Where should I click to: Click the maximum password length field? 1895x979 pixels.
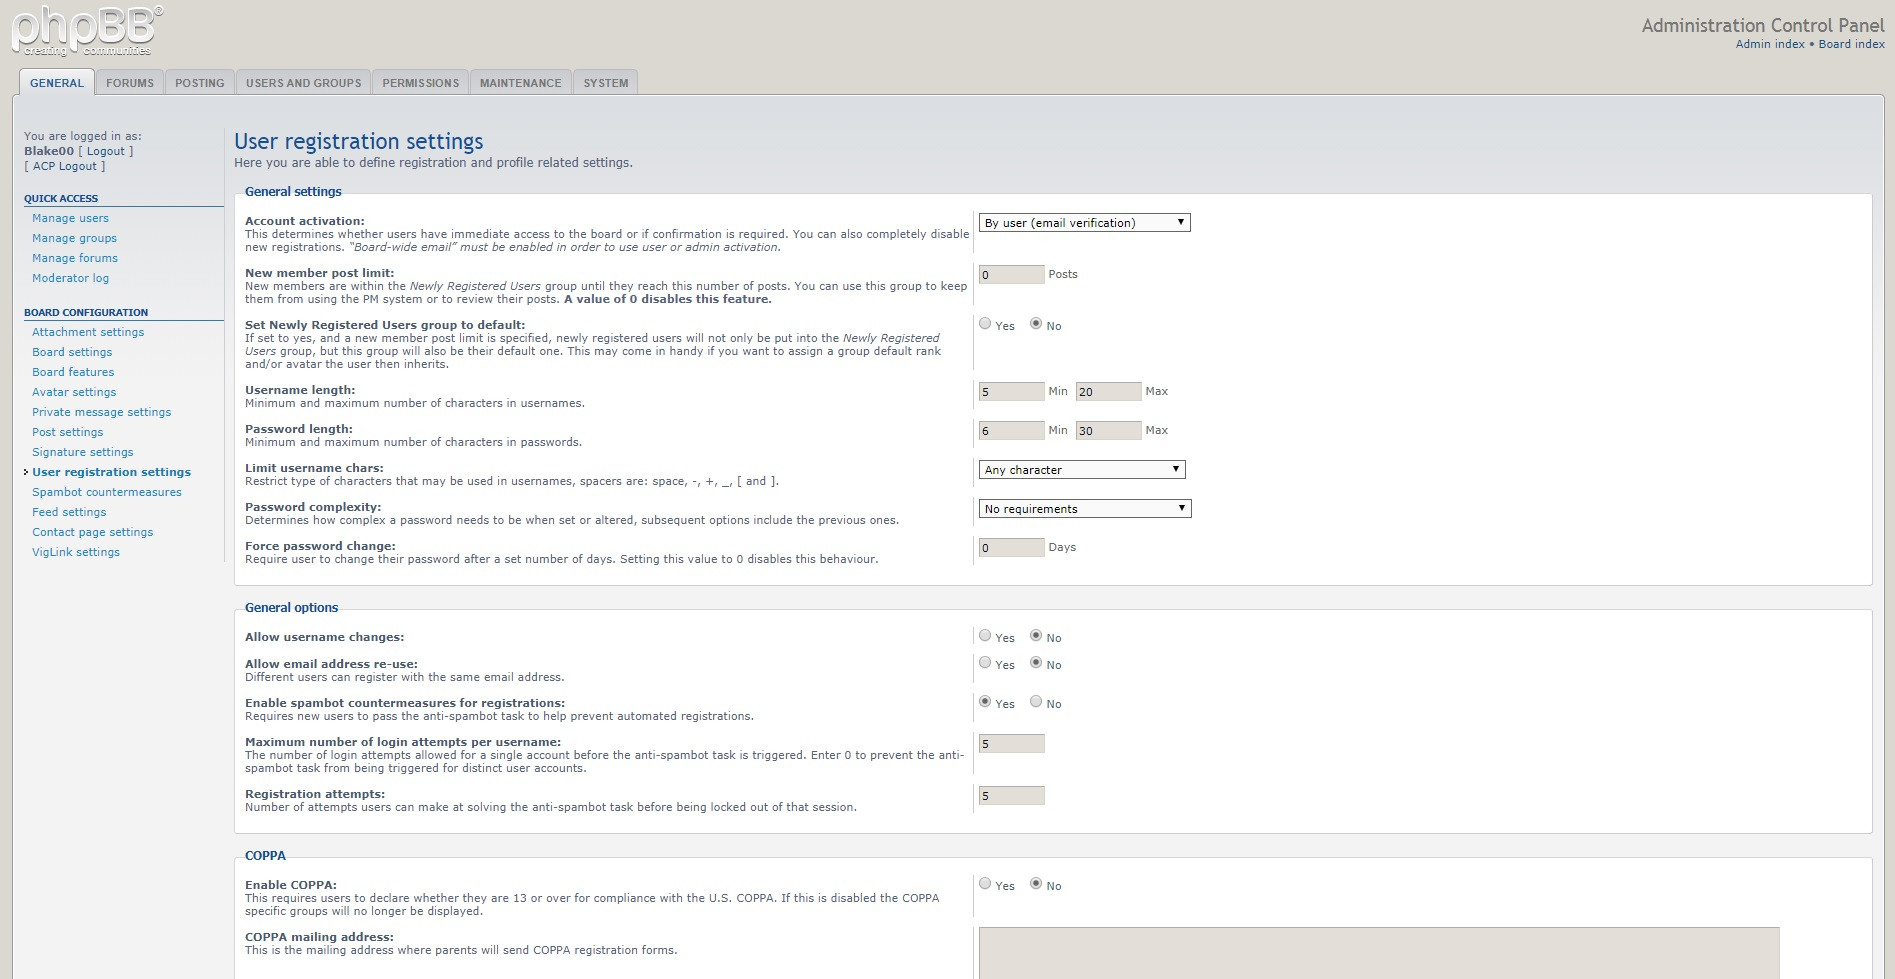pos(1108,431)
